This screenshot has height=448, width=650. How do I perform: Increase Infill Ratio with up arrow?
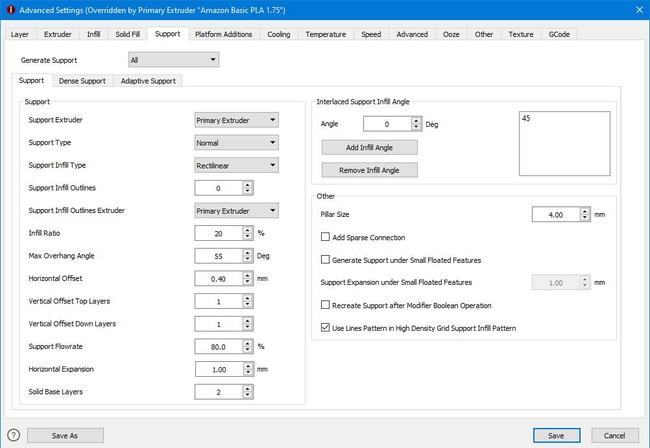tap(247, 229)
